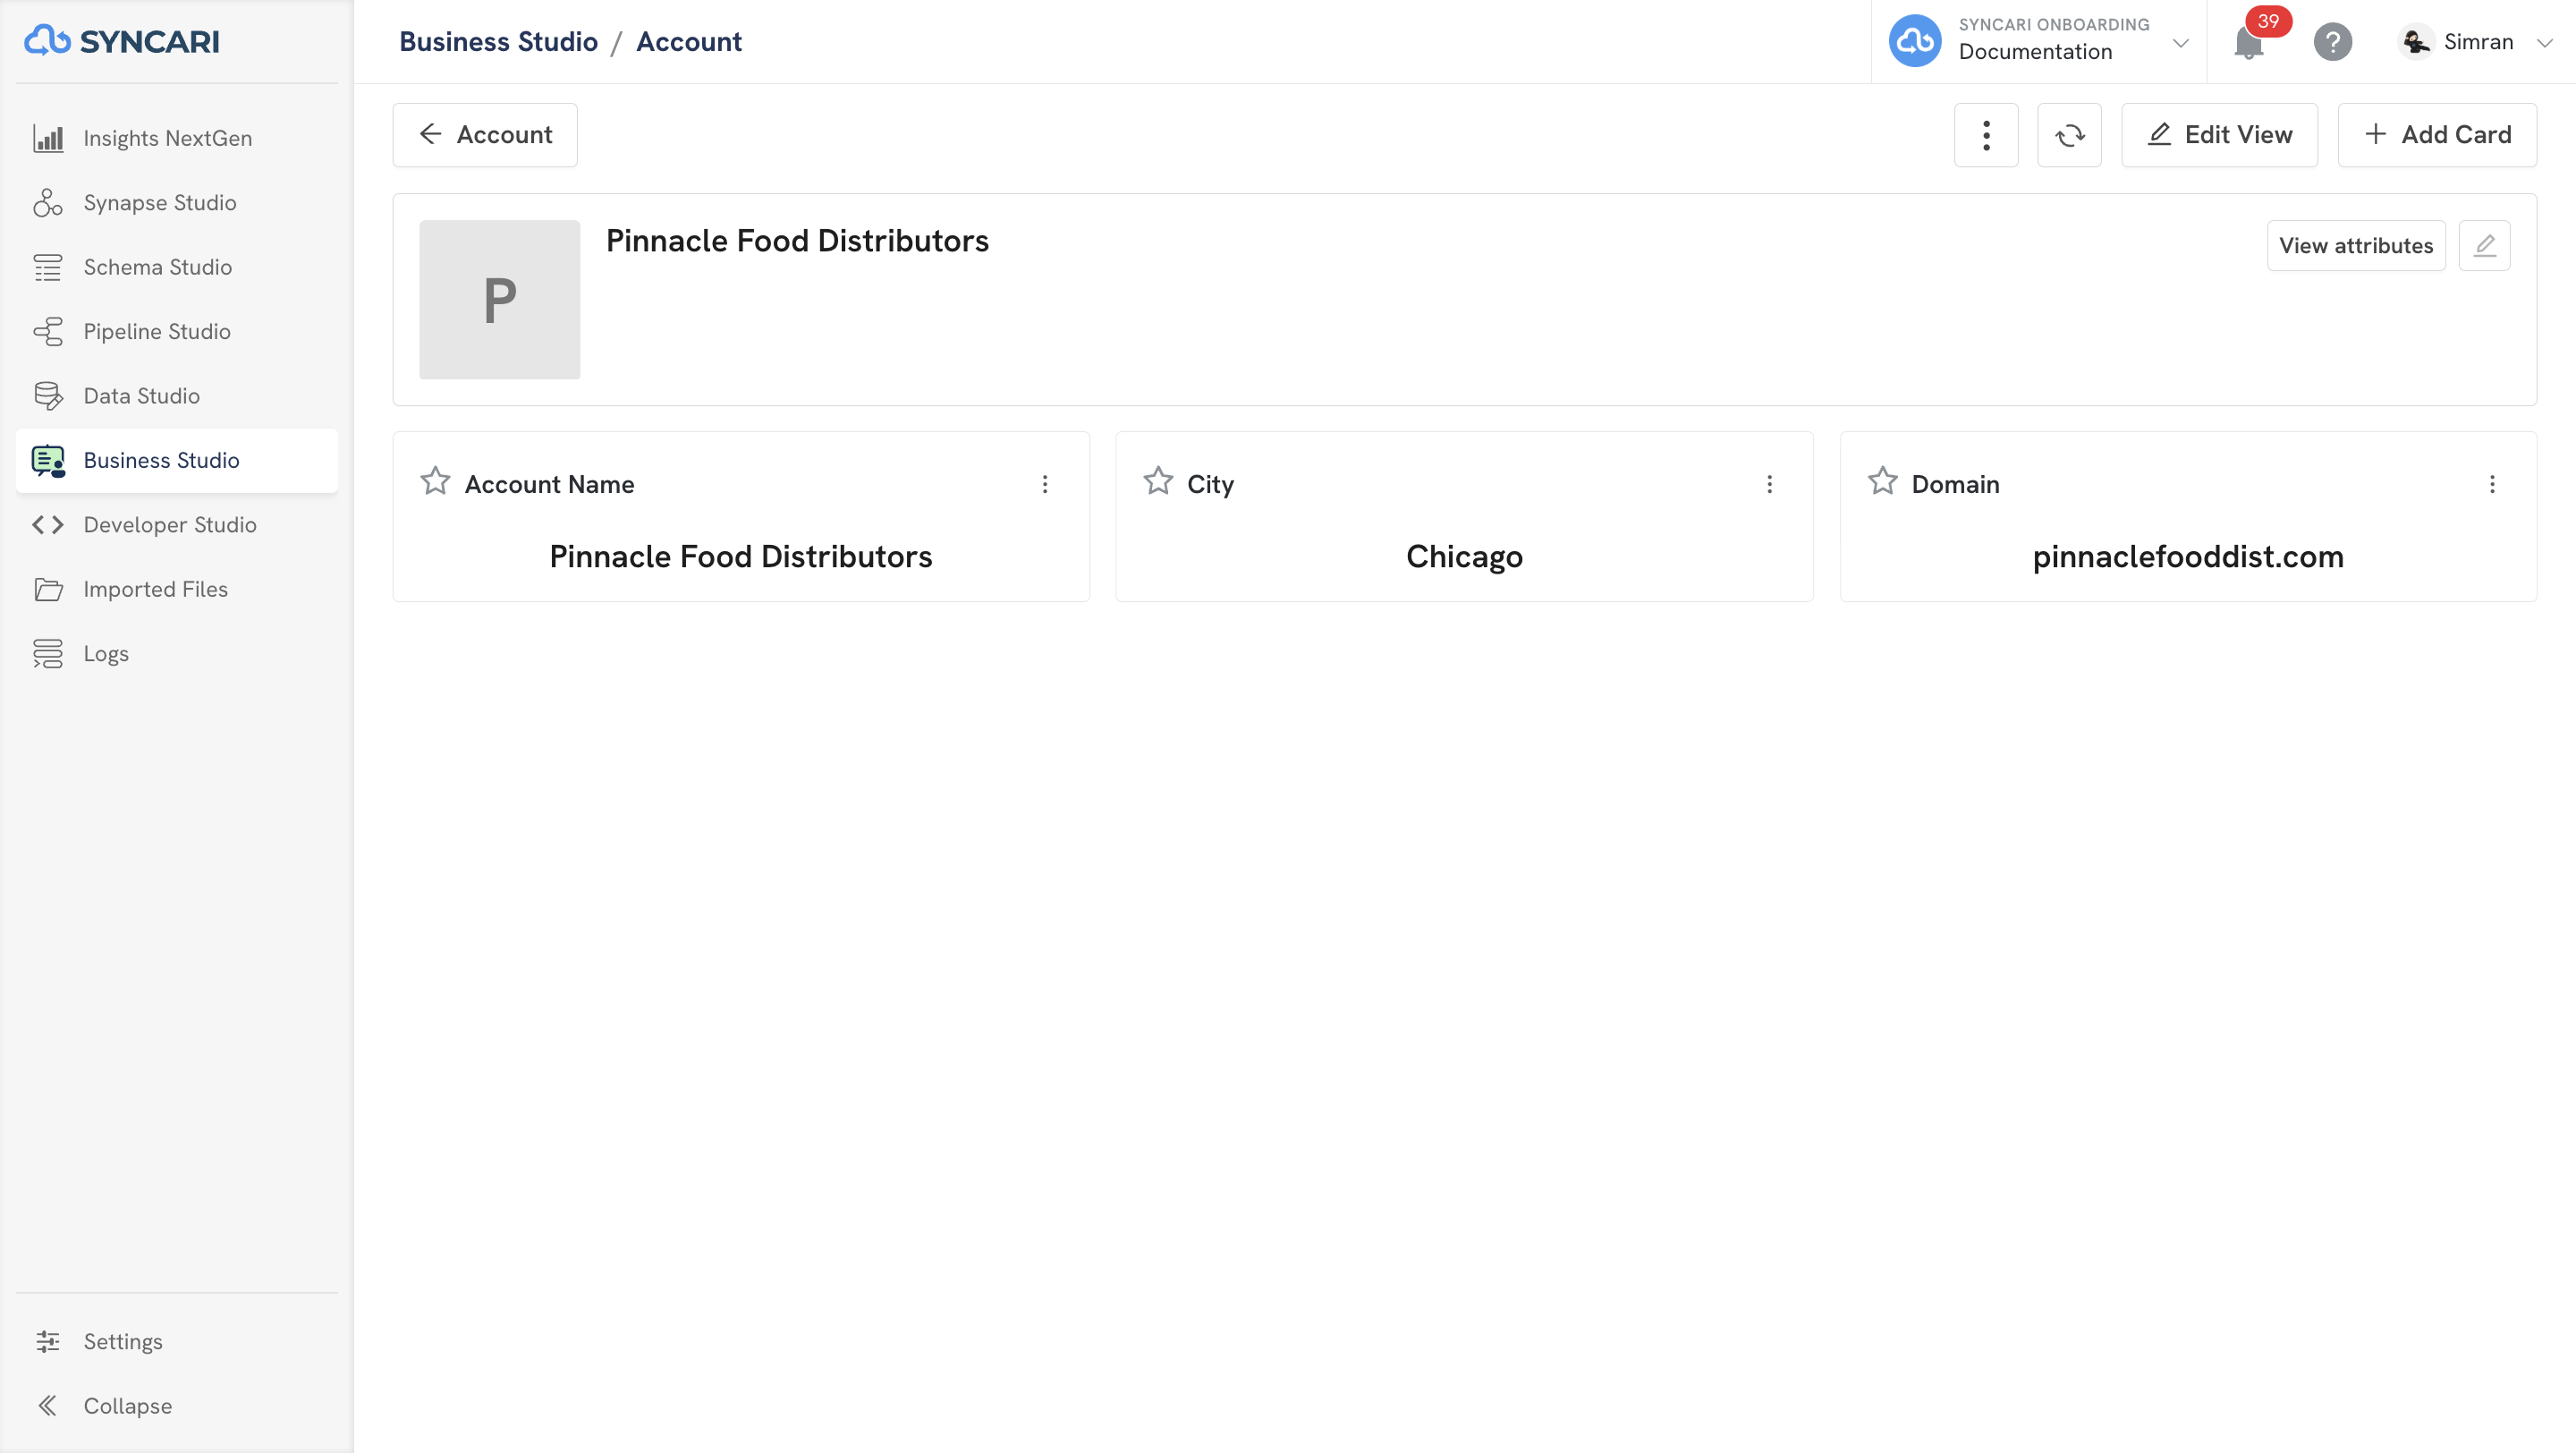Screen dimensions: 2576x1453
Task: Click the Account breadcrumb link
Action: (x=689, y=42)
